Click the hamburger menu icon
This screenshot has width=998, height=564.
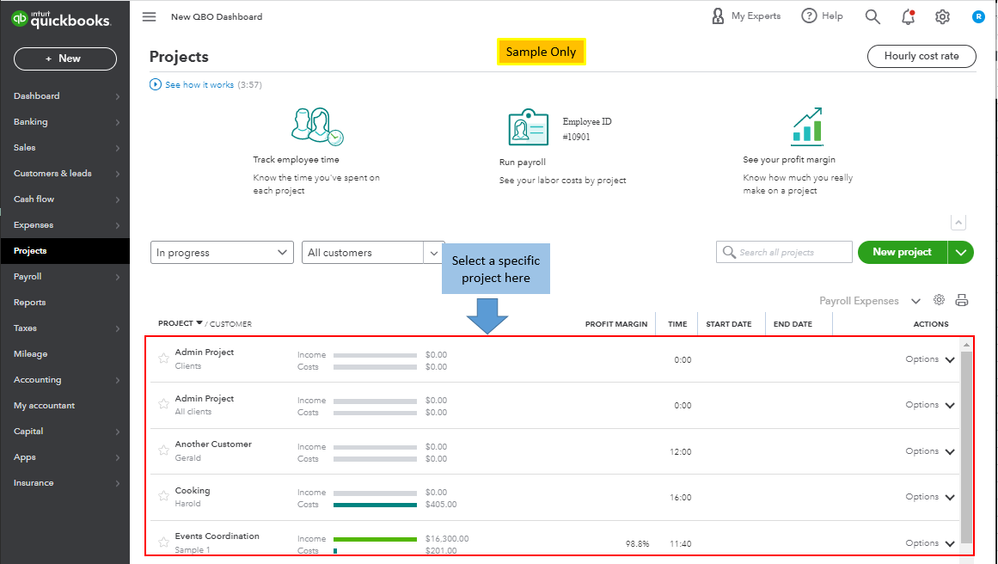click(x=149, y=17)
